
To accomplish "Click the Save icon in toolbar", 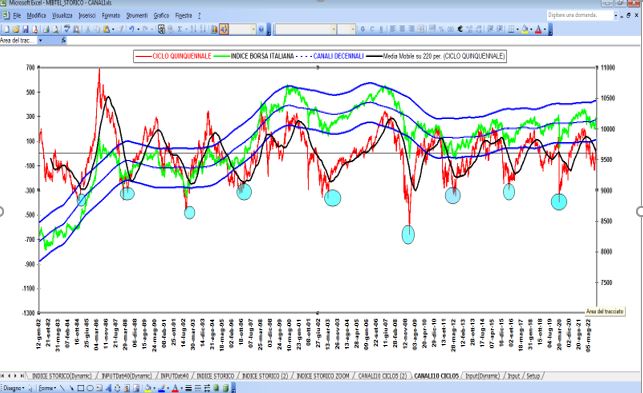I will pyautogui.click(x=25, y=29).
